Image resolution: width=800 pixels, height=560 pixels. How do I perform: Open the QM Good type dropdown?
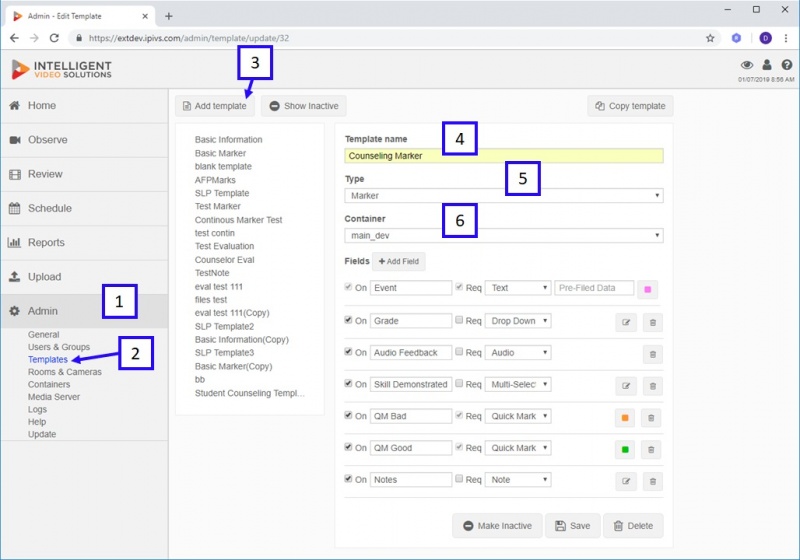518,448
